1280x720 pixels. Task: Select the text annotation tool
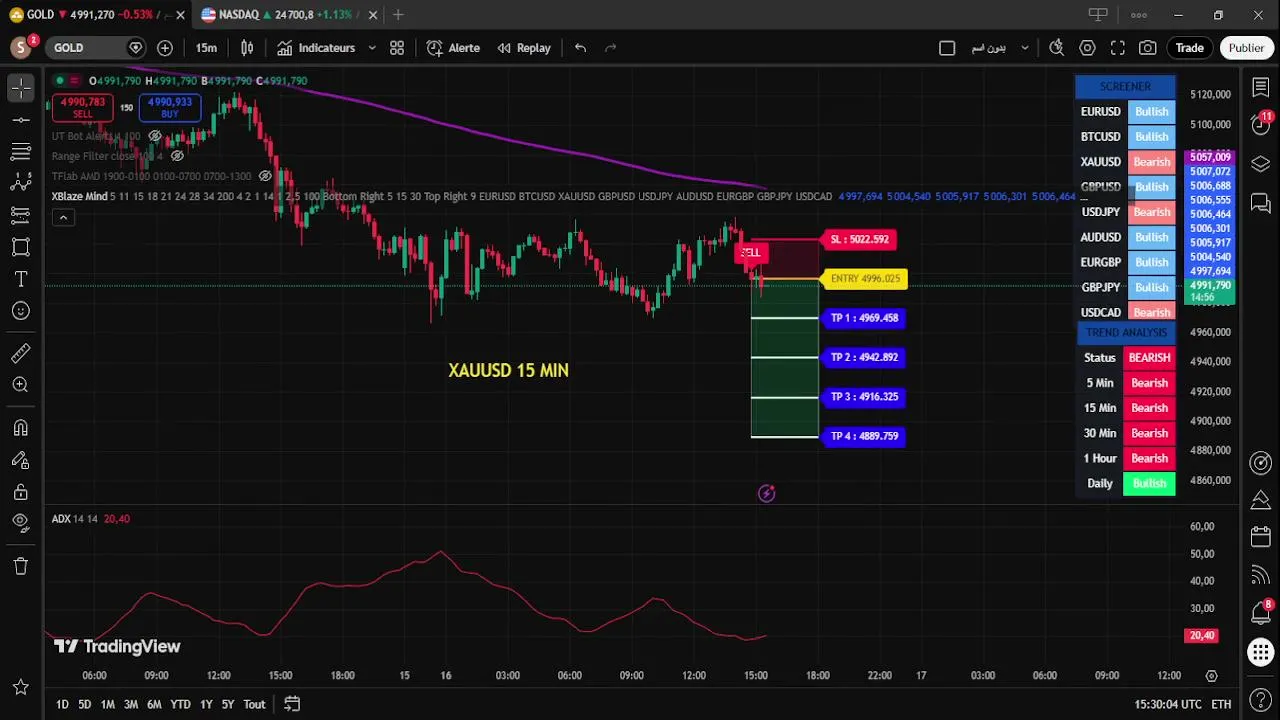(x=20, y=279)
